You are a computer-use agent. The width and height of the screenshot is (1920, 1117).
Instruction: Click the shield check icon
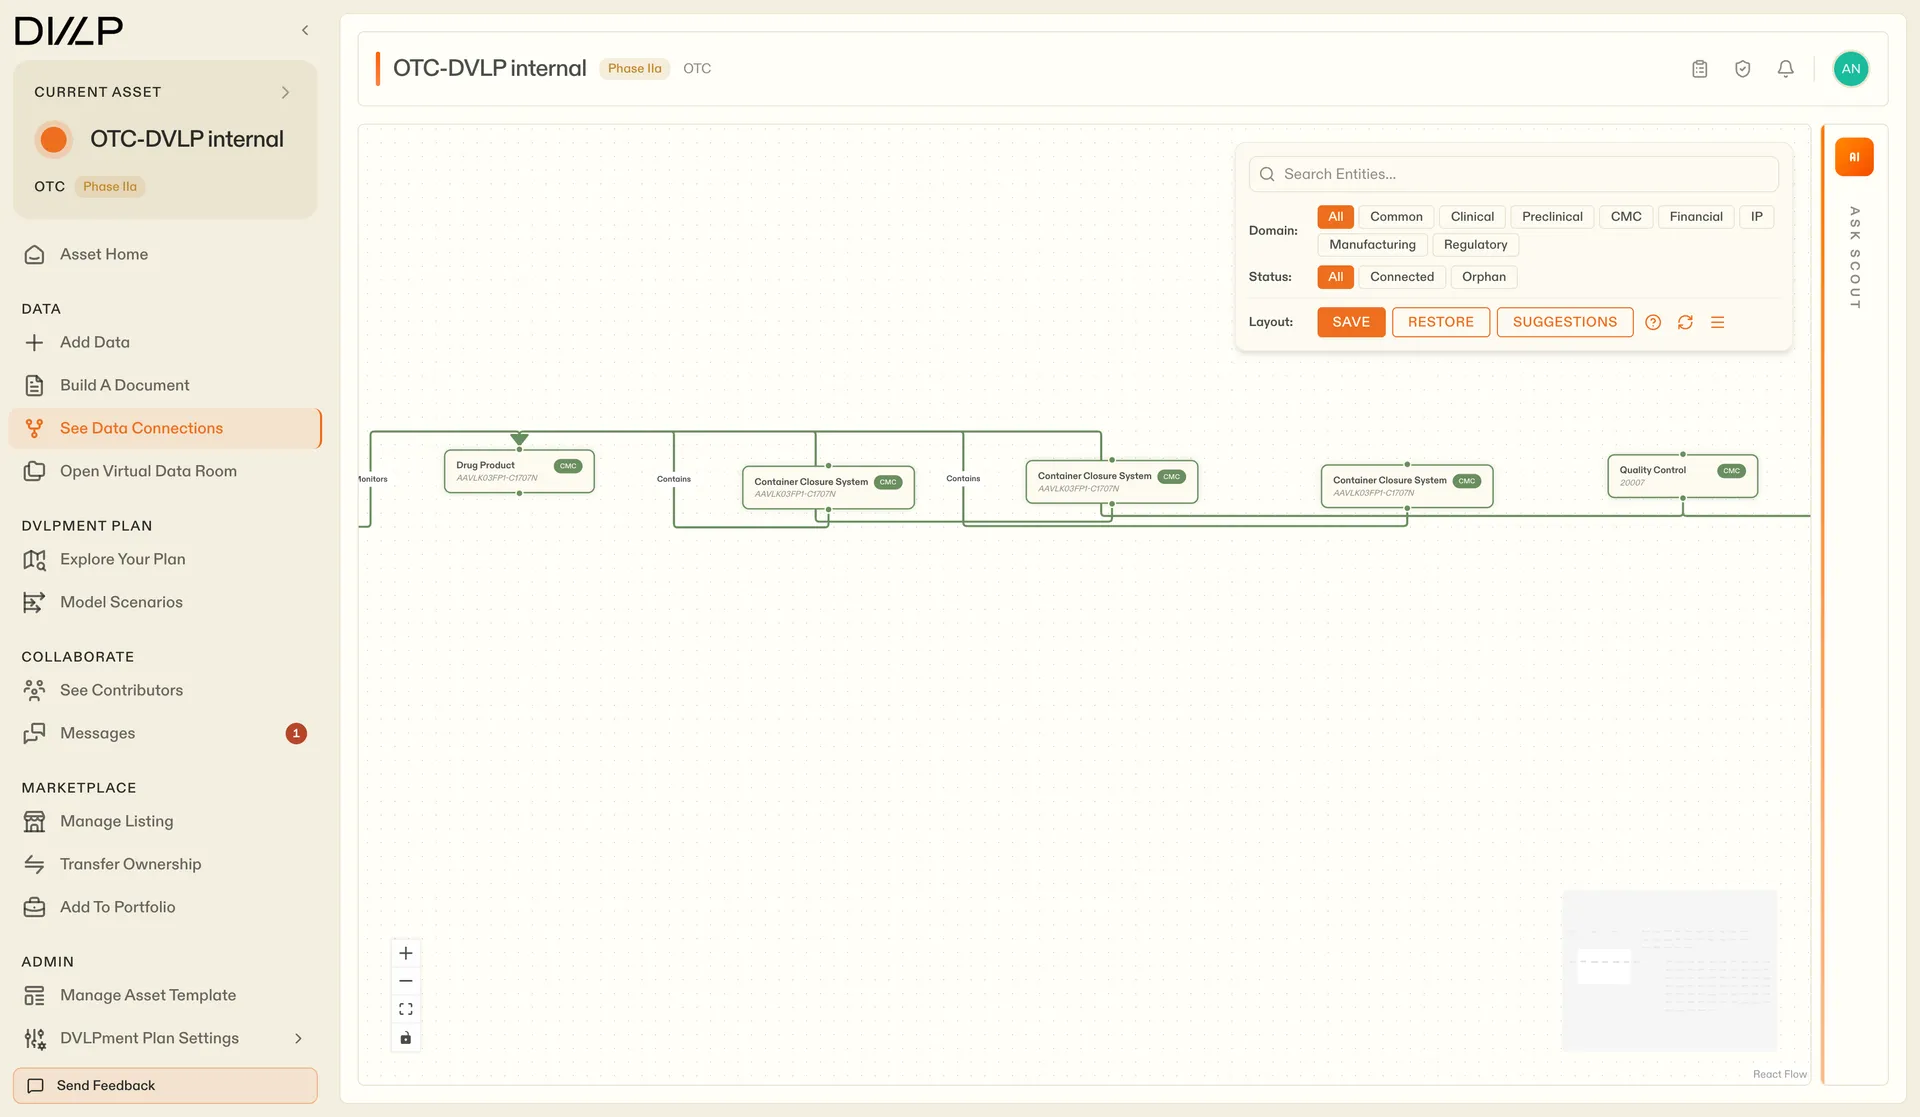tap(1742, 69)
